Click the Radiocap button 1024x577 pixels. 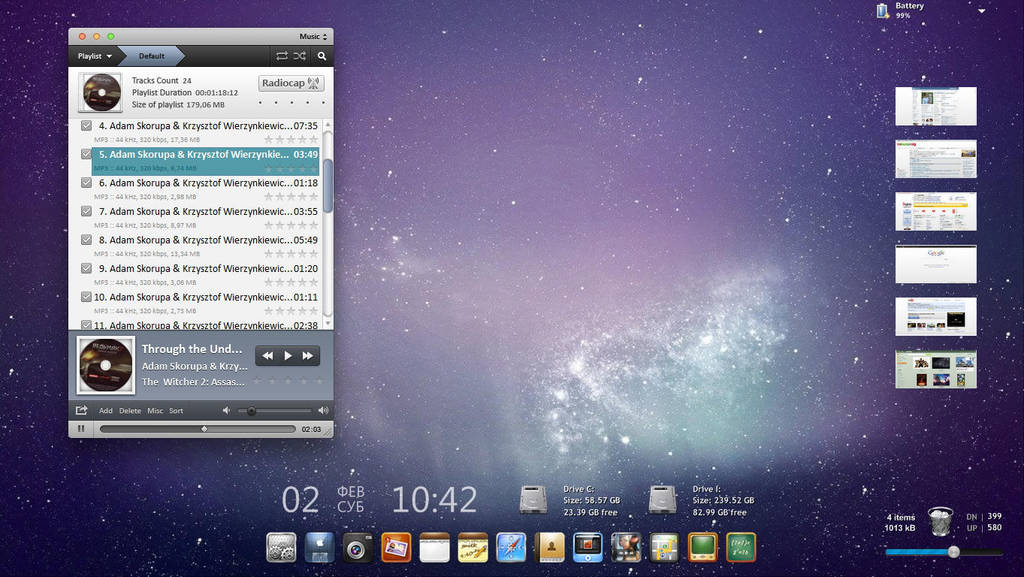tap(291, 83)
